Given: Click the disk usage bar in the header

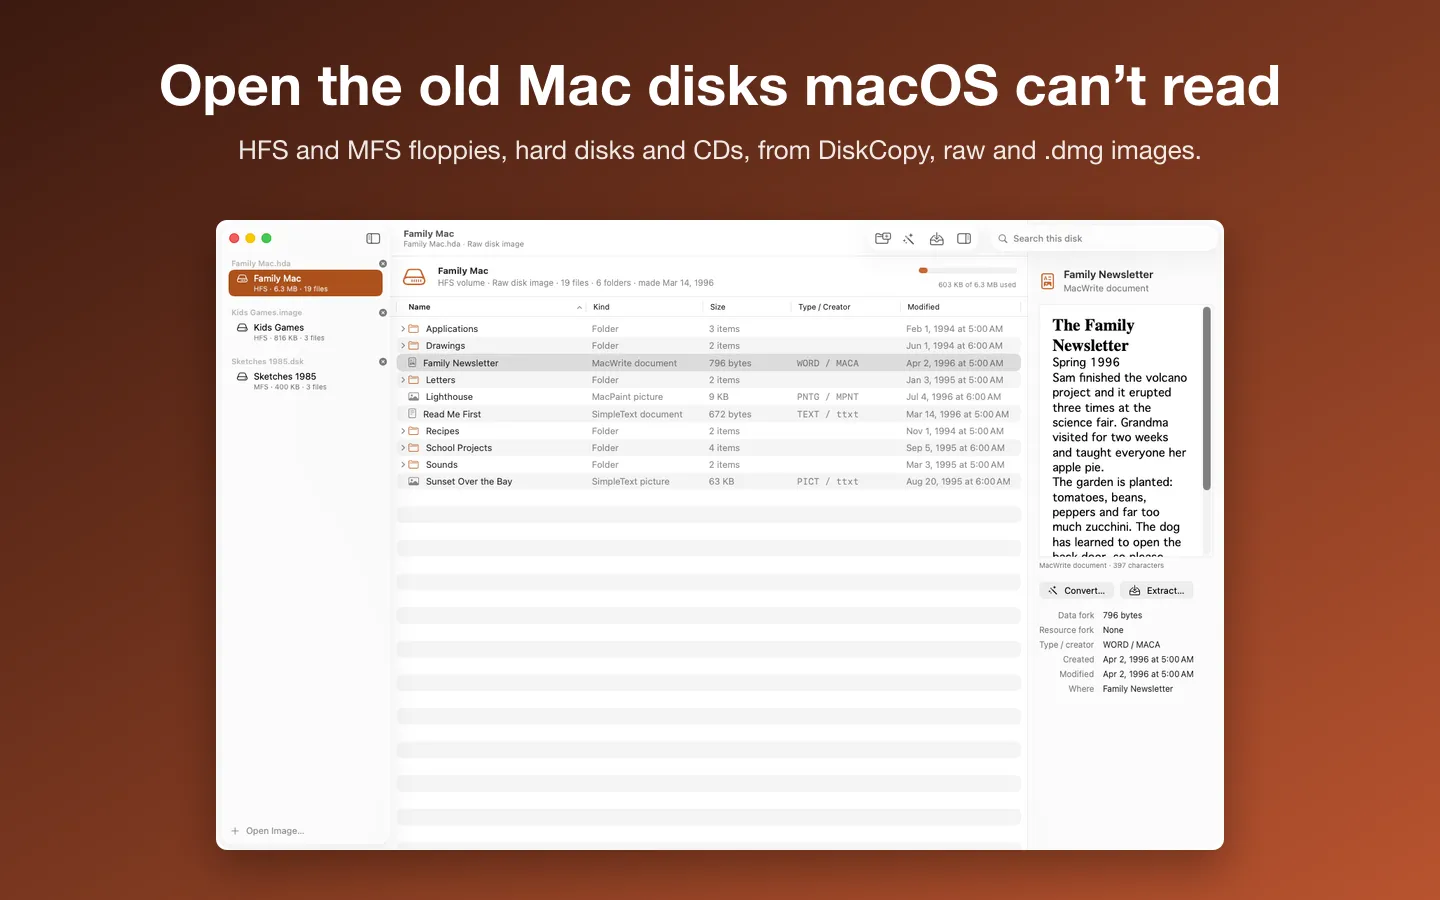Looking at the screenshot, I should [x=968, y=270].
